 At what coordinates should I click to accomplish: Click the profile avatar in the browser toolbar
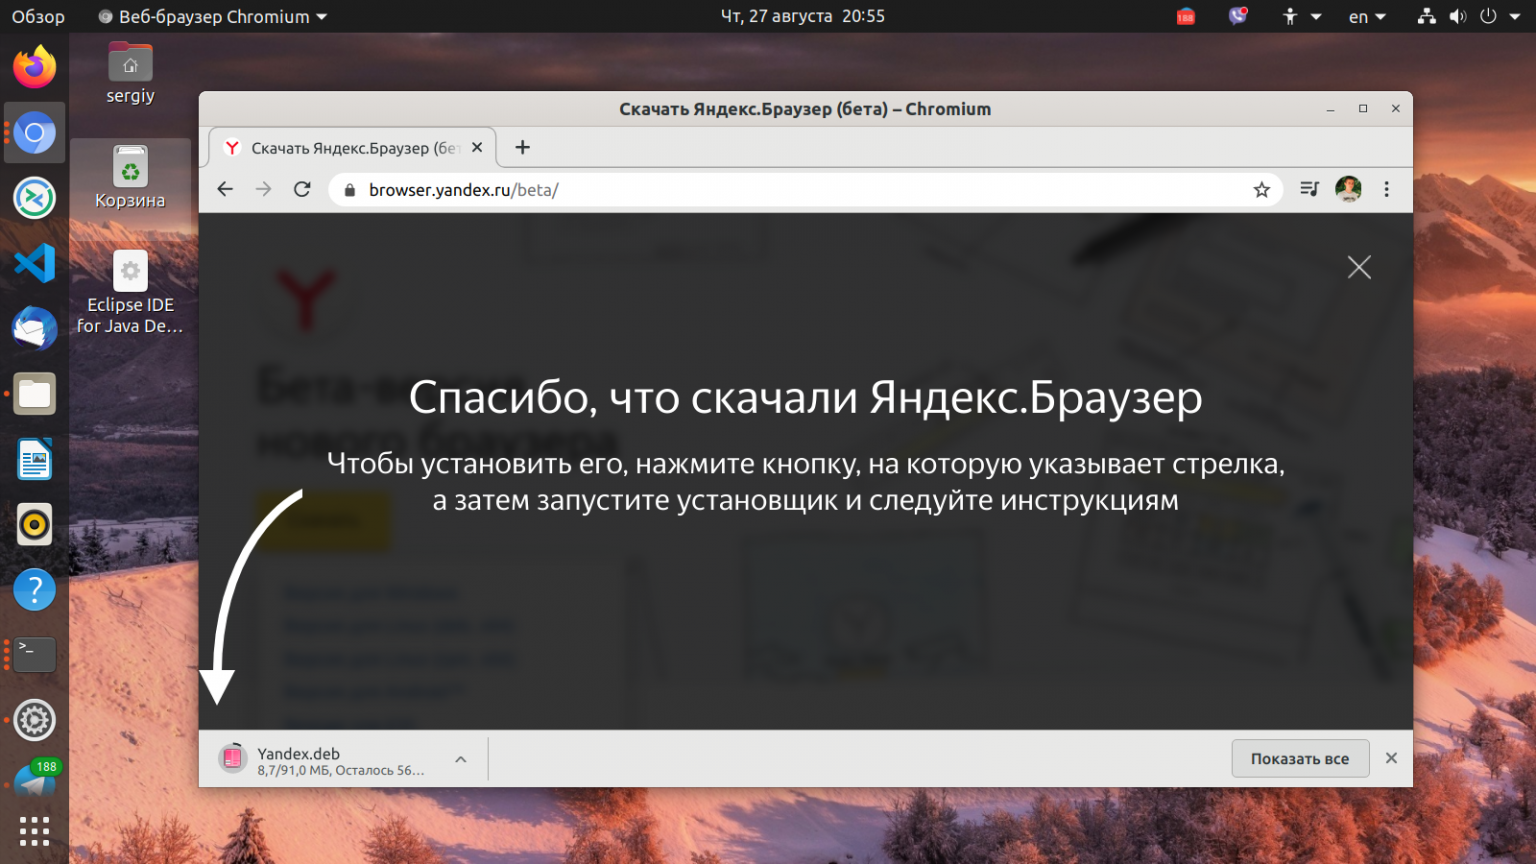[1348, 189]
